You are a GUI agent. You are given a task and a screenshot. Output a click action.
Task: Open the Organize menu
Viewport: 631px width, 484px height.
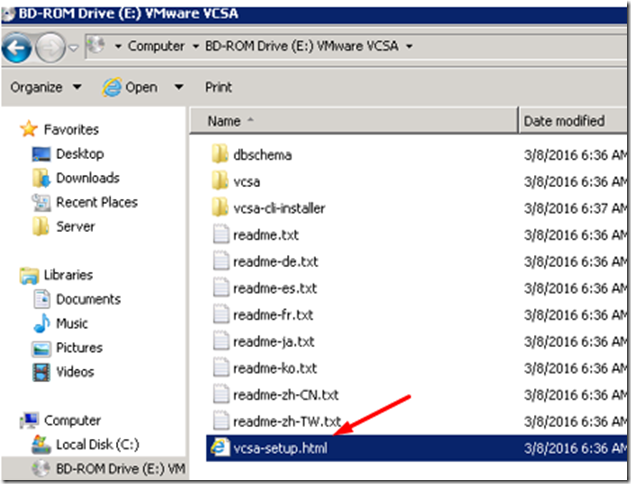click(46, 87)
